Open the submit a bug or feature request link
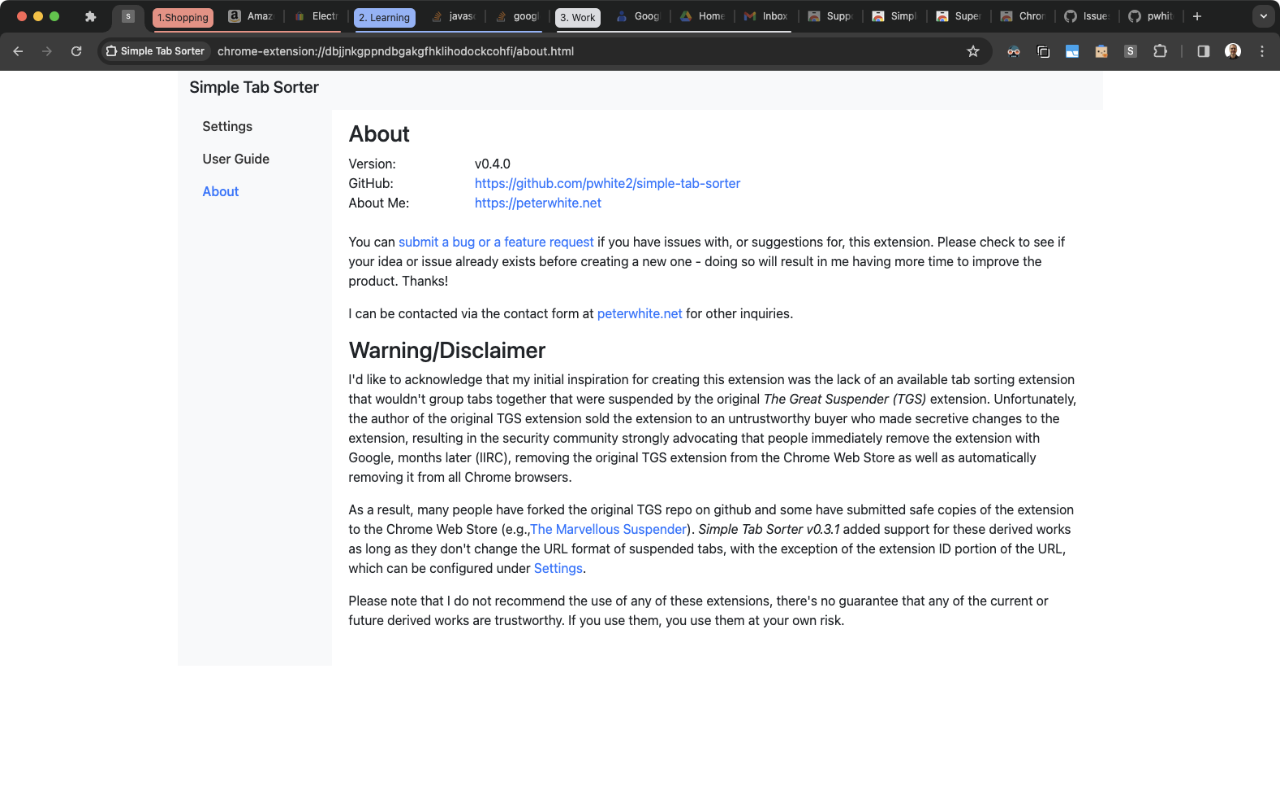Image resolution: width=1280 pixels, height=800 pixels. [496, 241]
